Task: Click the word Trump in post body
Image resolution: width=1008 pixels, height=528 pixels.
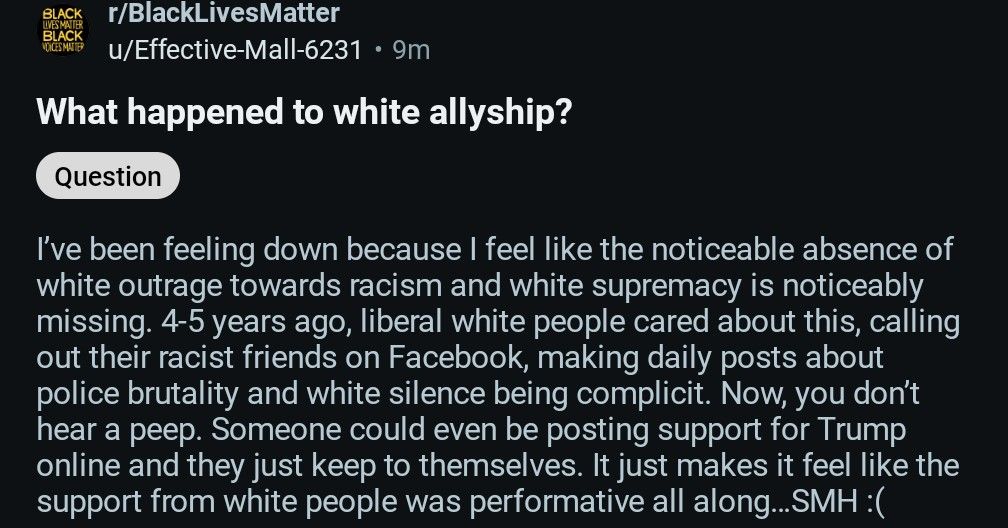Action: 861,430
